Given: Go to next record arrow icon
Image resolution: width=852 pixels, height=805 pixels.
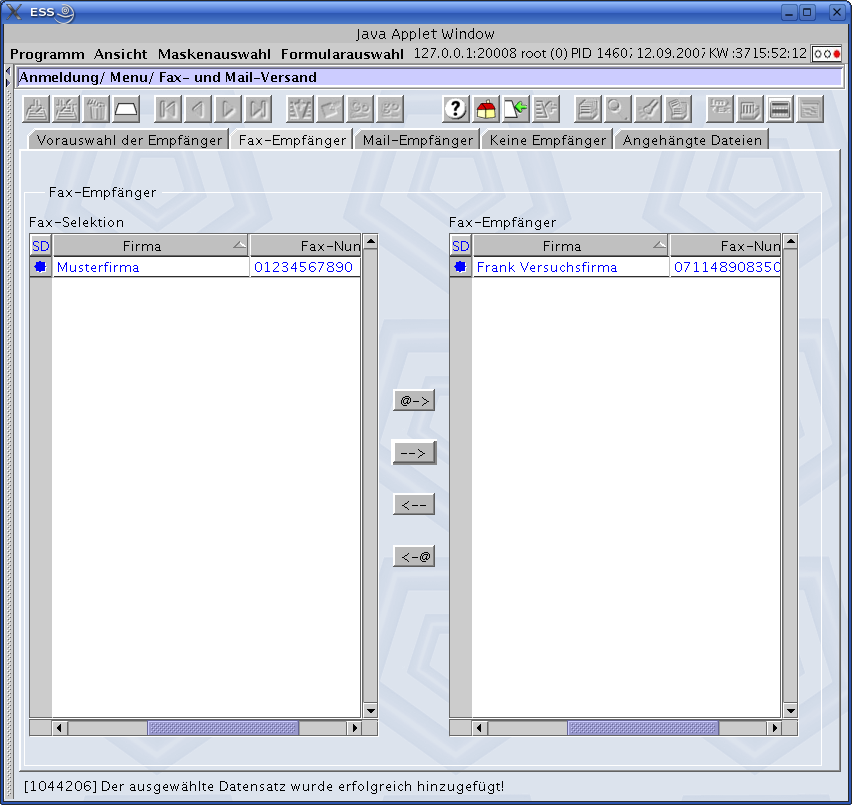Looking at the screenshot, I should coord(228,109).
